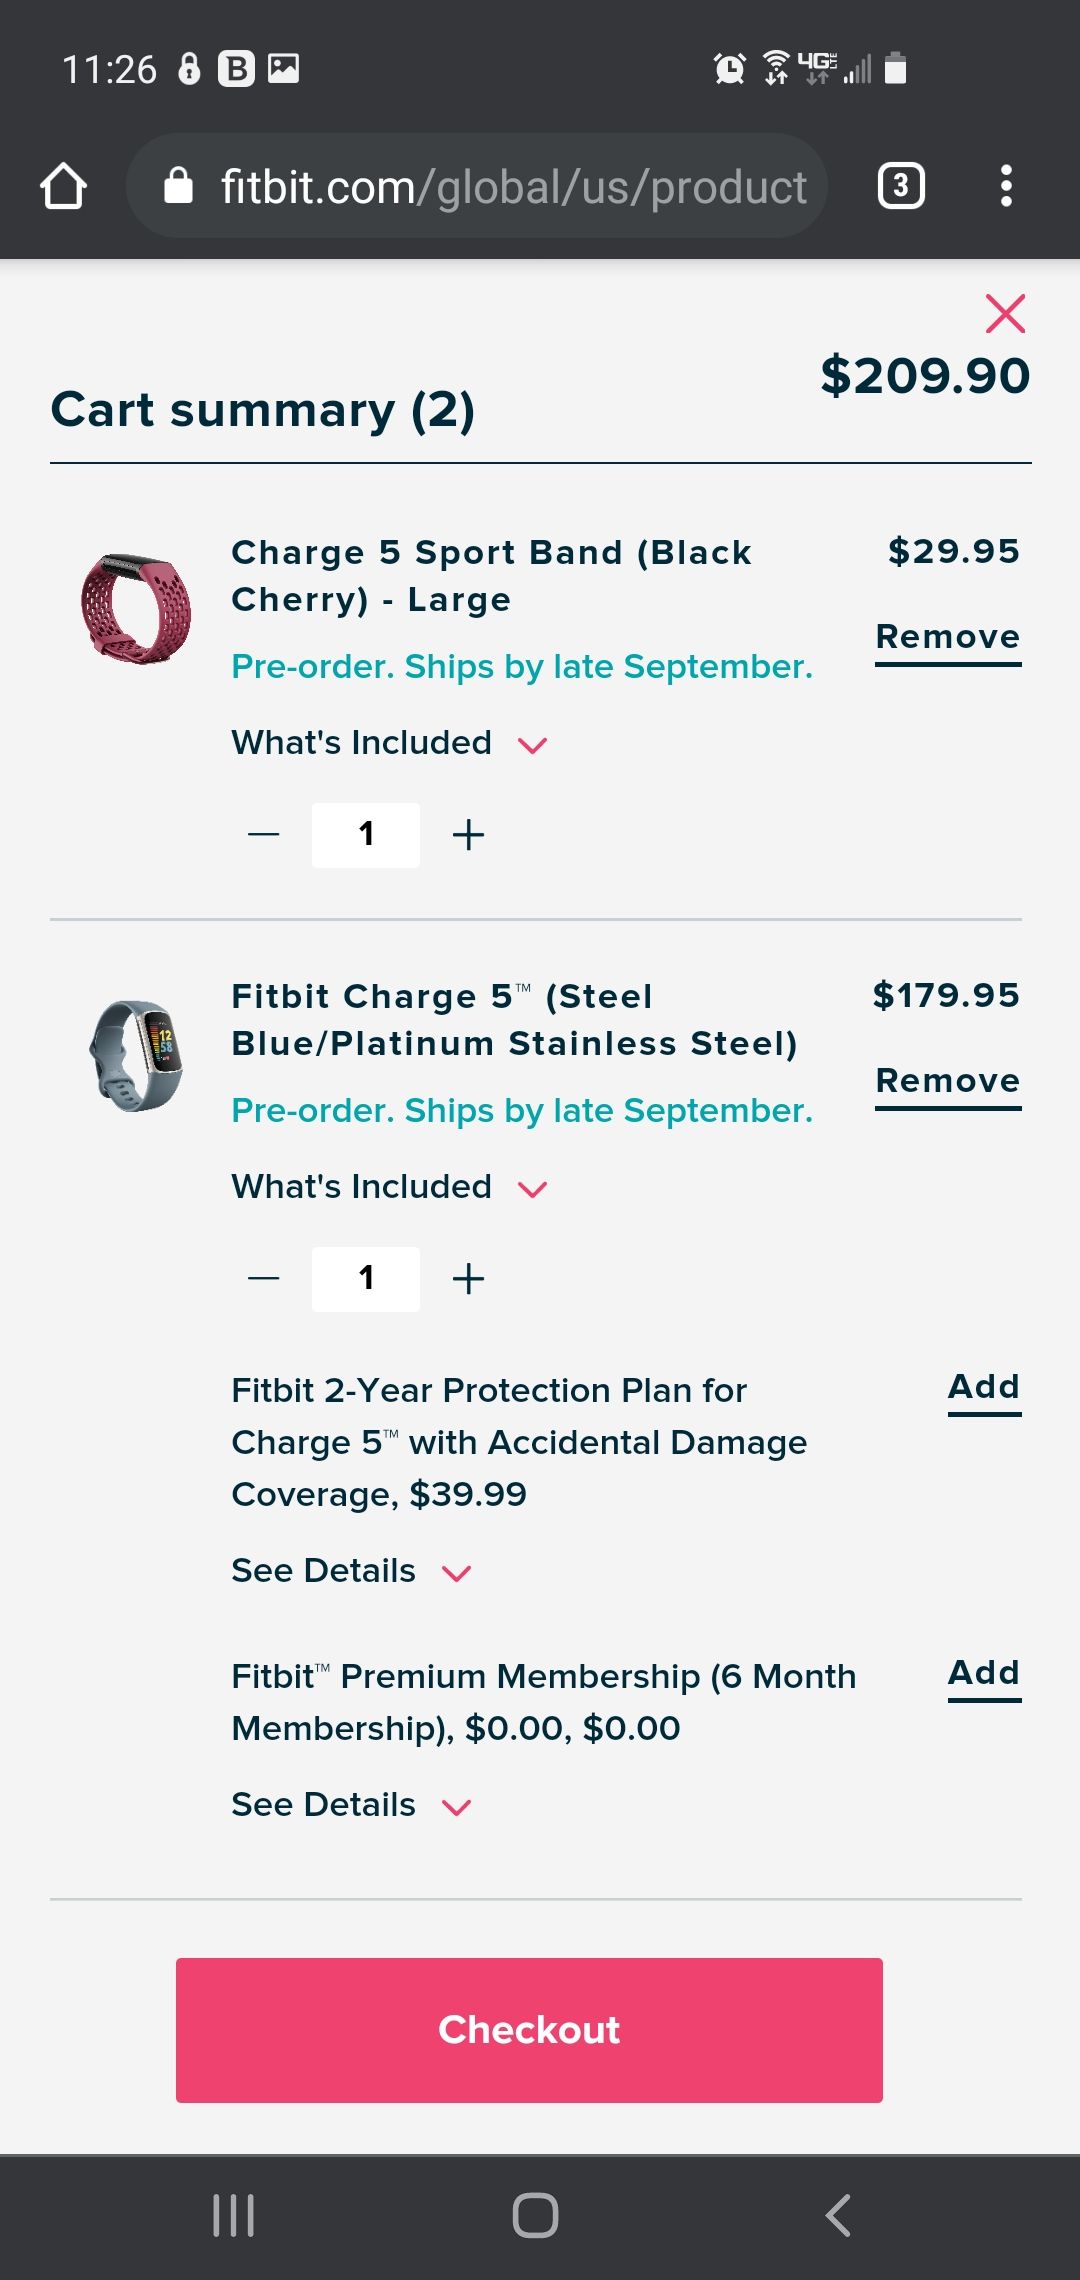This screenshot has height=2280, width=1080.
Task: Add the 2-Year Protection Plan
Action: click(x=984, y=1388)
